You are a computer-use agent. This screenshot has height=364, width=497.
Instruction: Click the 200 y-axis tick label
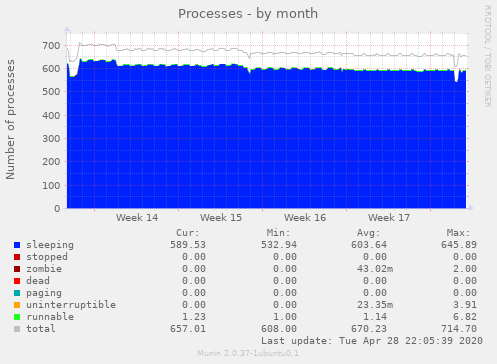click(51, 162)
